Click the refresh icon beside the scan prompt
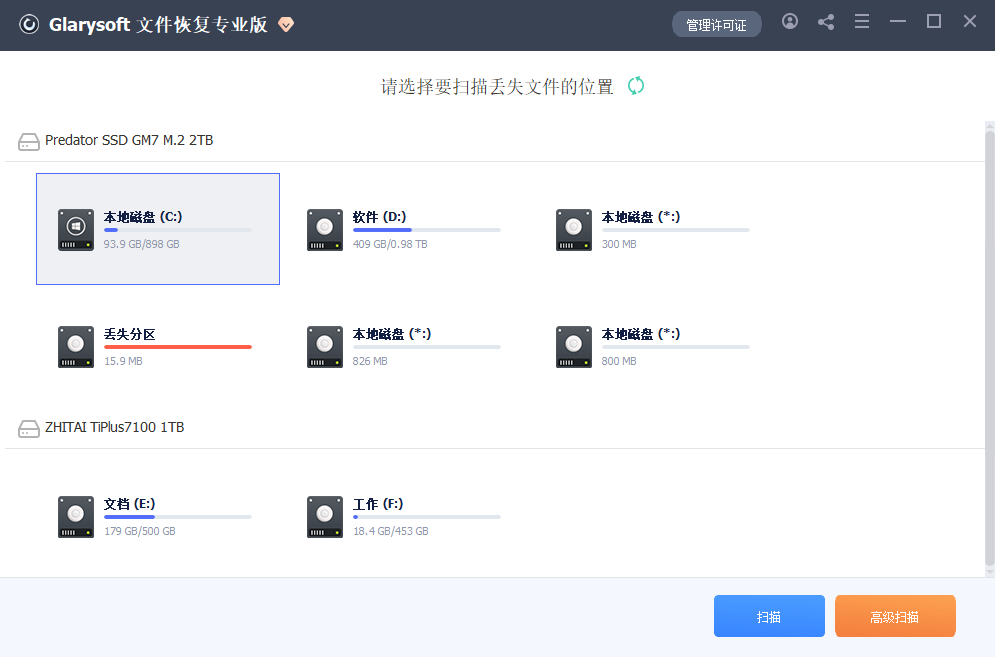Screen dimensions: 995x657 pyautogui.click(x=636, y=86)
